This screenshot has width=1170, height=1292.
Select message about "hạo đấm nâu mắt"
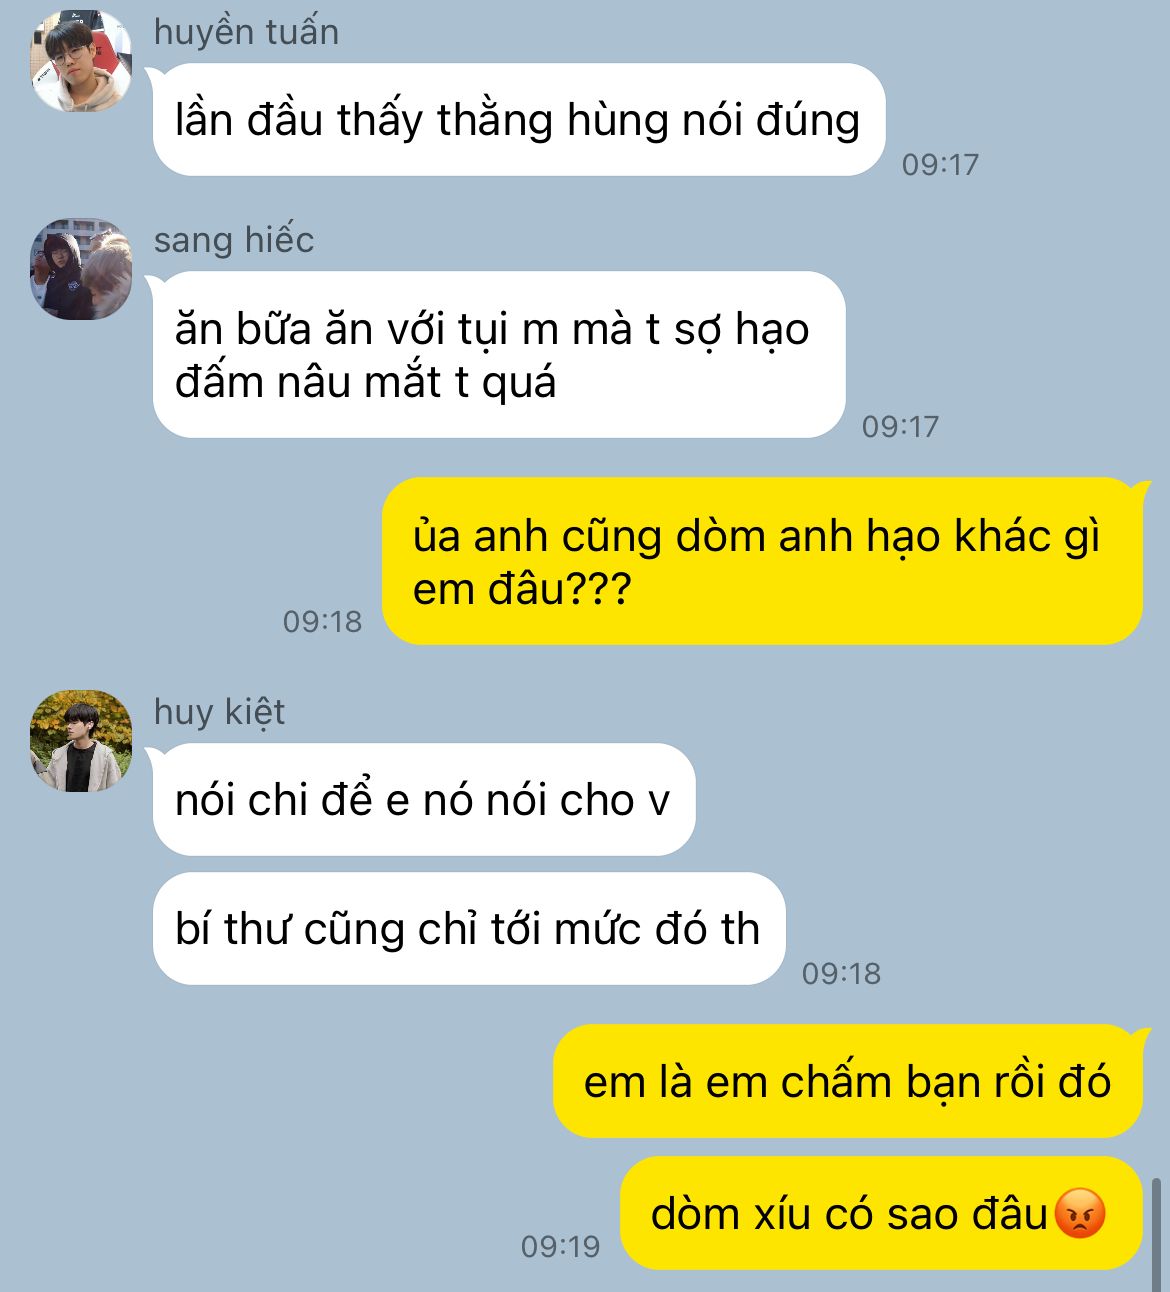[498, 355]
